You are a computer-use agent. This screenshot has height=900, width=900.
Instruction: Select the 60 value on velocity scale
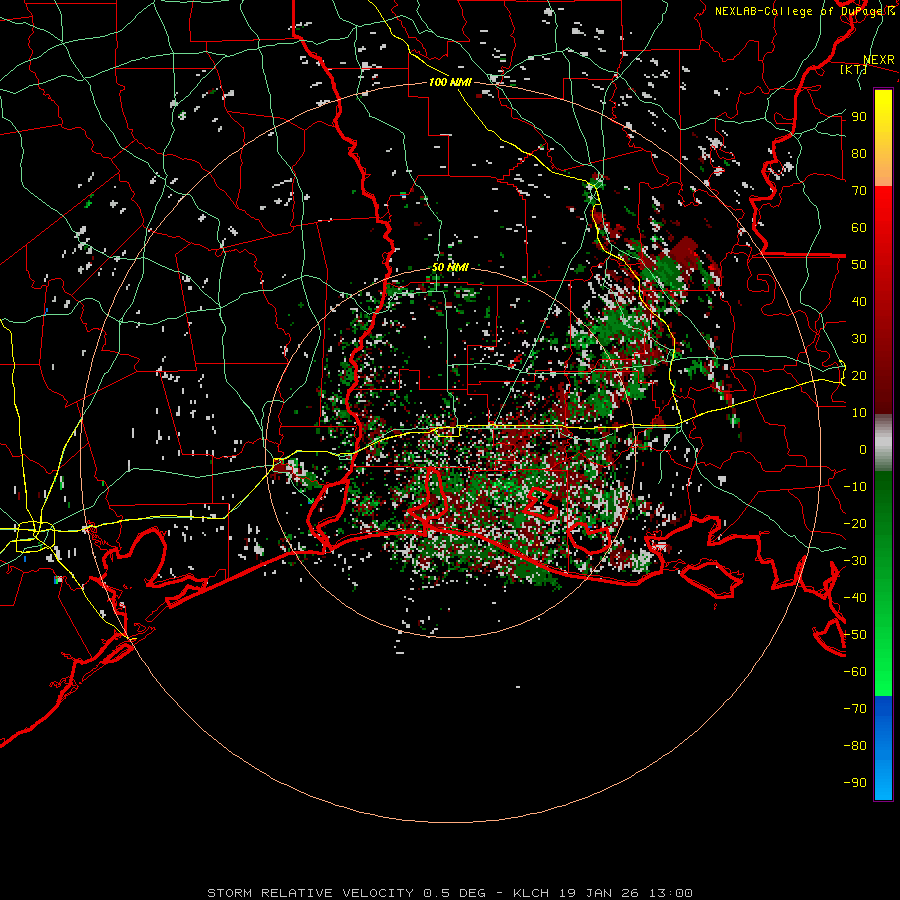(x=859, y=228)
